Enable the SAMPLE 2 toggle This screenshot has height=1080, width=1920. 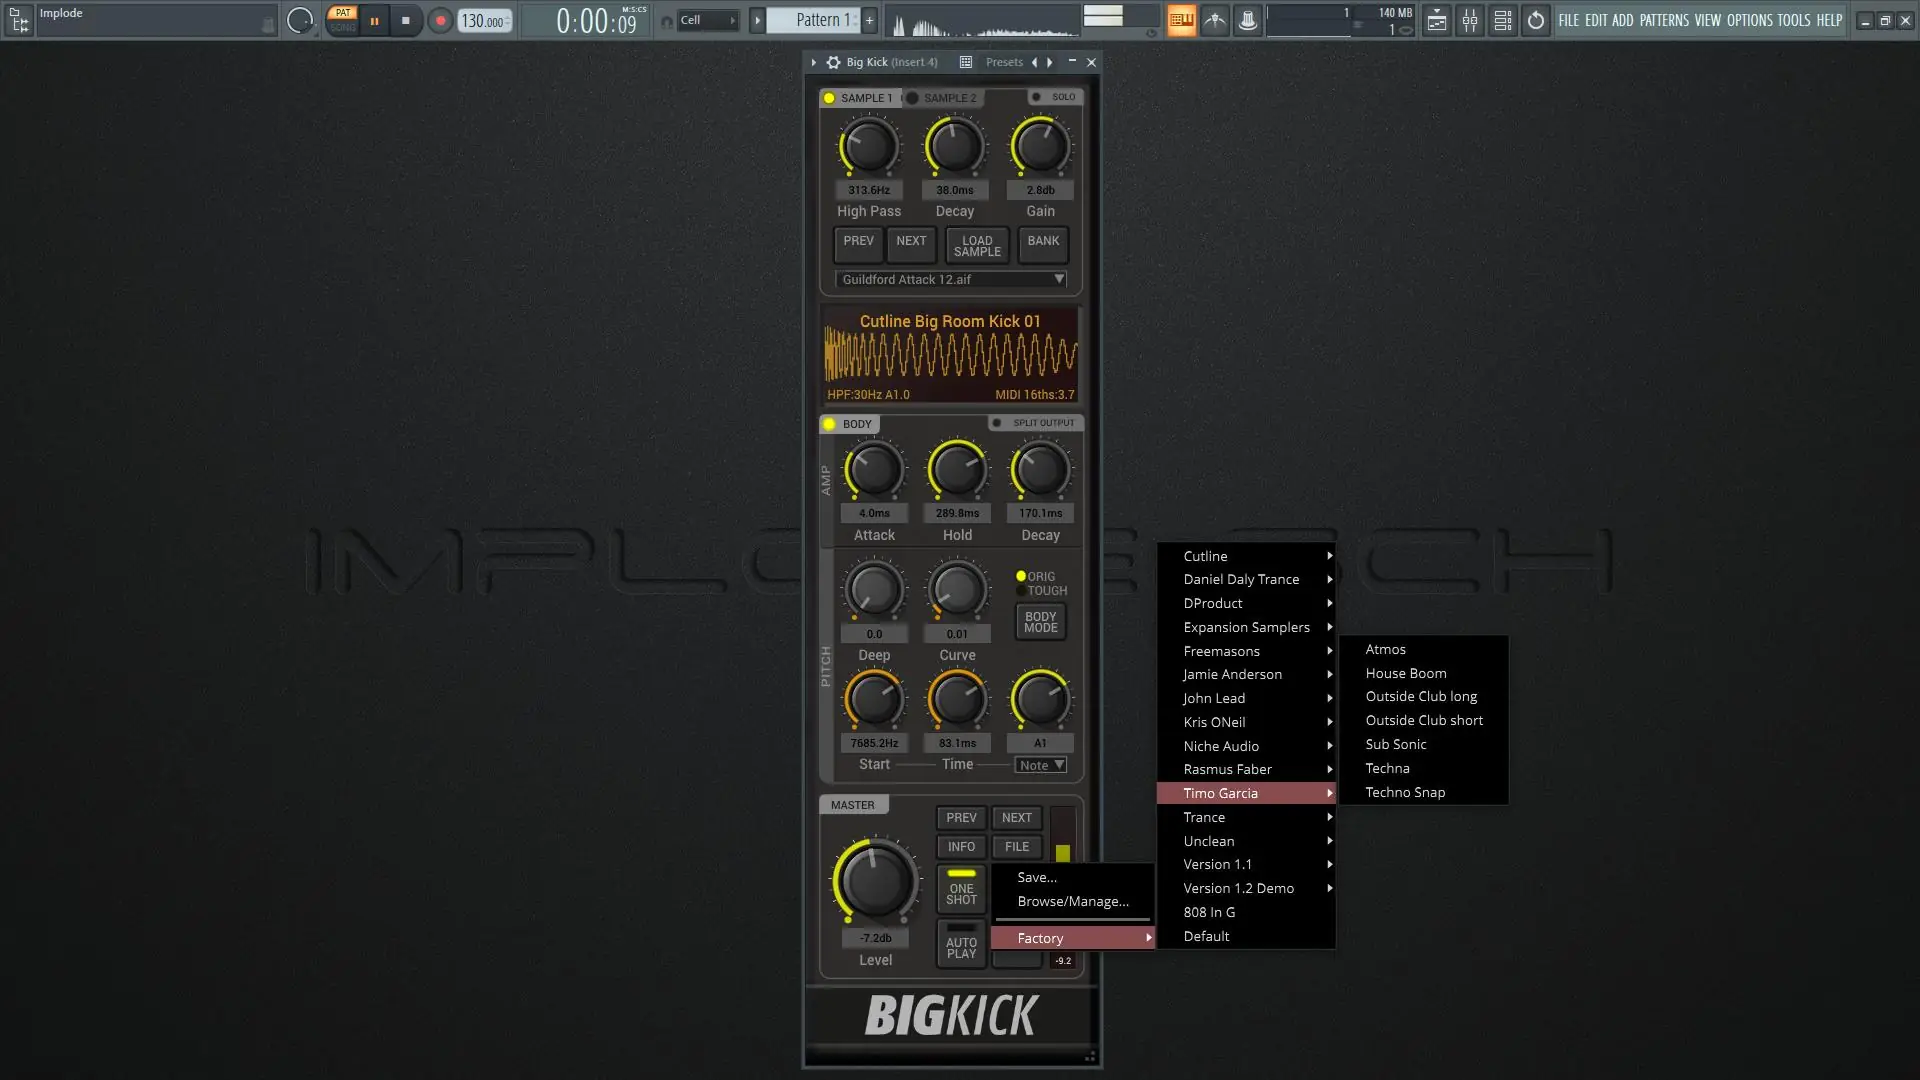(912, 98)
